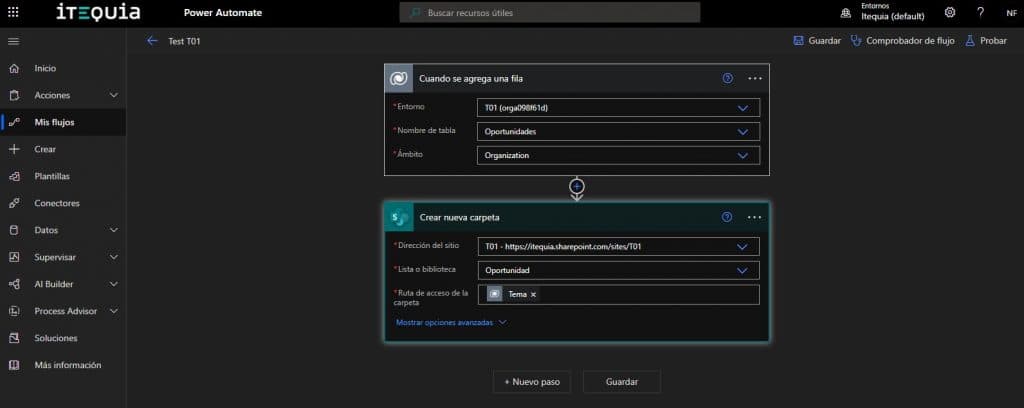Click the Mis flujos icon
1024x408 pixels.
pyautogui.click(x=14, y=122)
